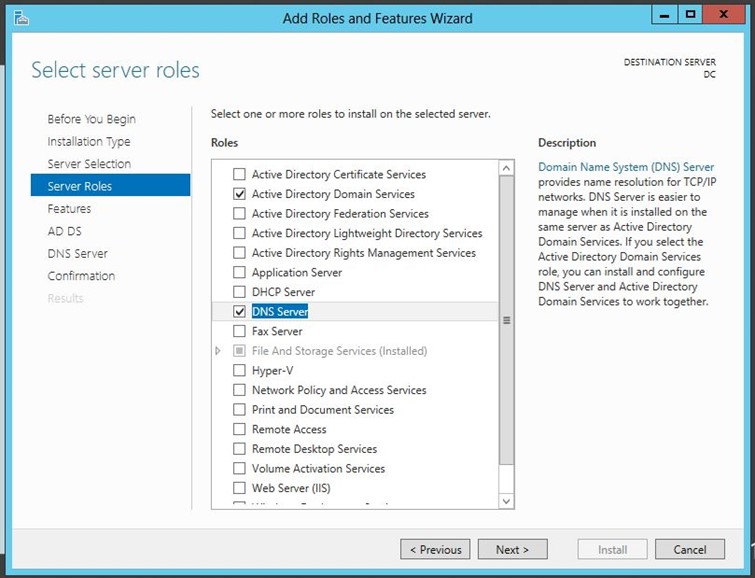Viewport: 755px width, 578px height.
Task: Open the AD DS step in sidebar
Action: [64, 231]
